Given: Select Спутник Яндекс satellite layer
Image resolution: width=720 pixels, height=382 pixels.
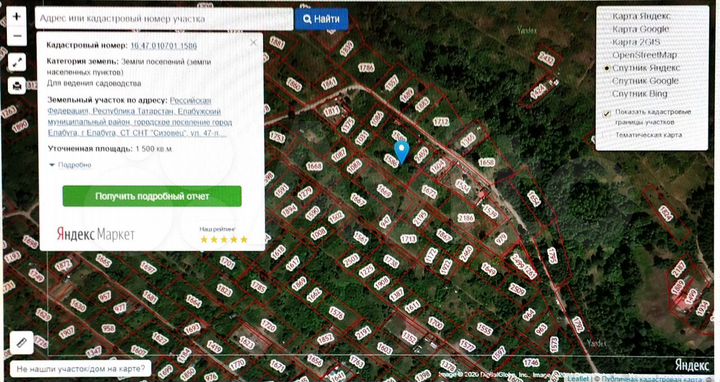Looking at the screenshot, I should click(x=646, y=67).
